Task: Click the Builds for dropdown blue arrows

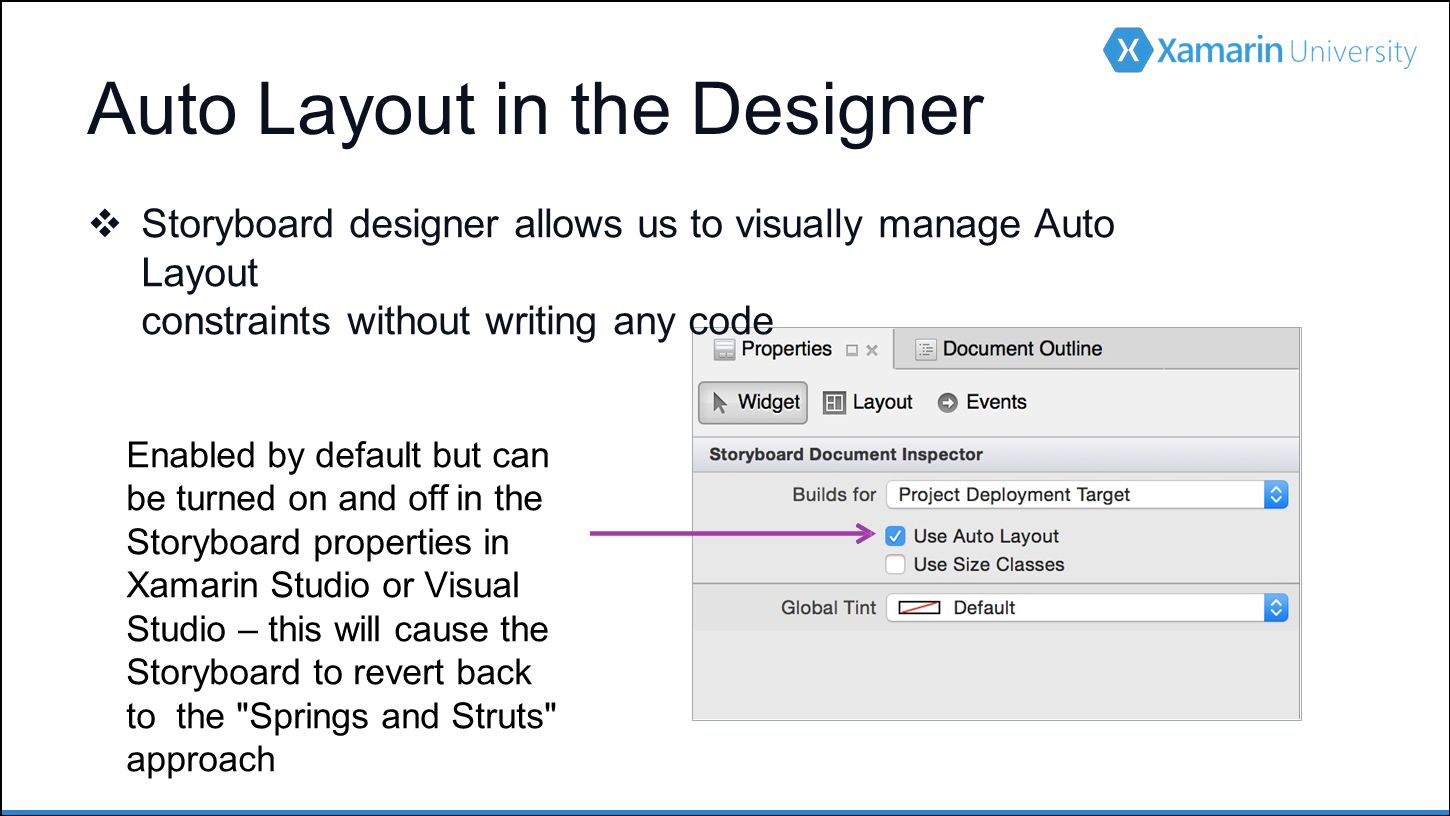Action: [x=1275, y=495]
